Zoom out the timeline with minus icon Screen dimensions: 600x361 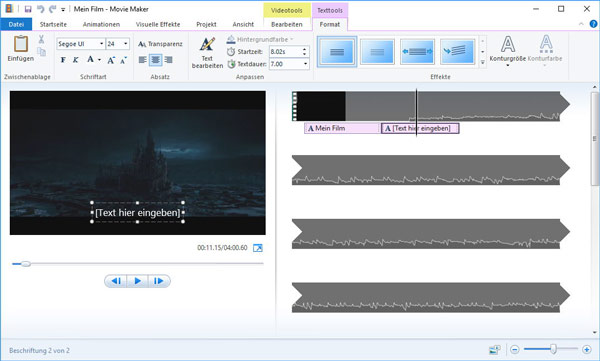515,349
